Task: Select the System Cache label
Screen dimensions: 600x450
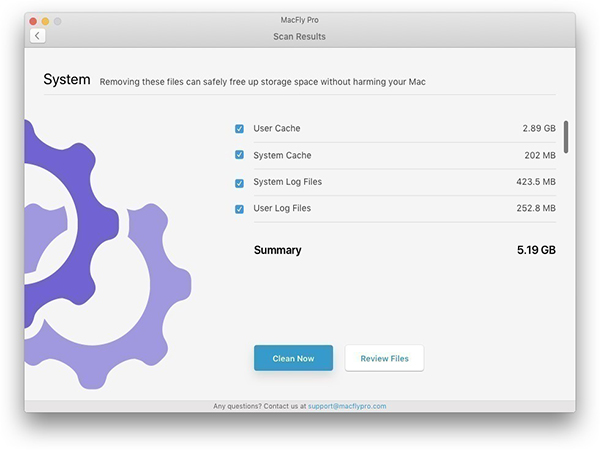Action: coord(282,155)
